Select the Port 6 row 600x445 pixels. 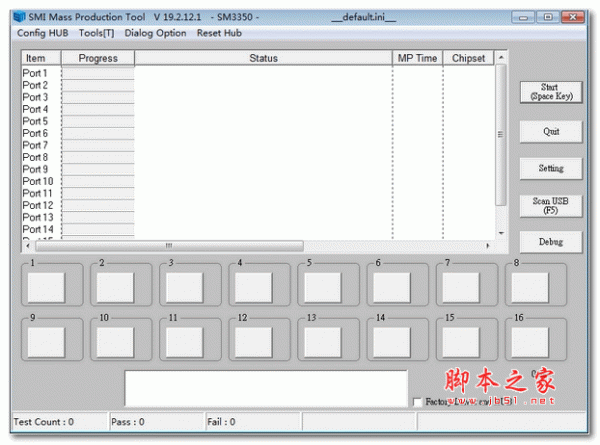(x=258, y=133)
